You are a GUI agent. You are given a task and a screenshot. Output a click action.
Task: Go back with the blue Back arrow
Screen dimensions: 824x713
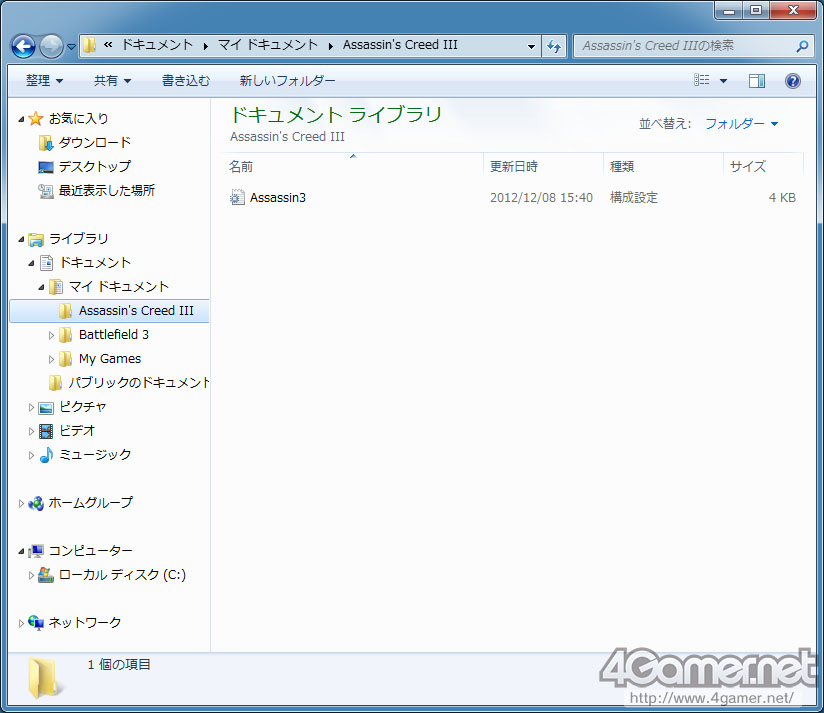[x=24, y=46]
